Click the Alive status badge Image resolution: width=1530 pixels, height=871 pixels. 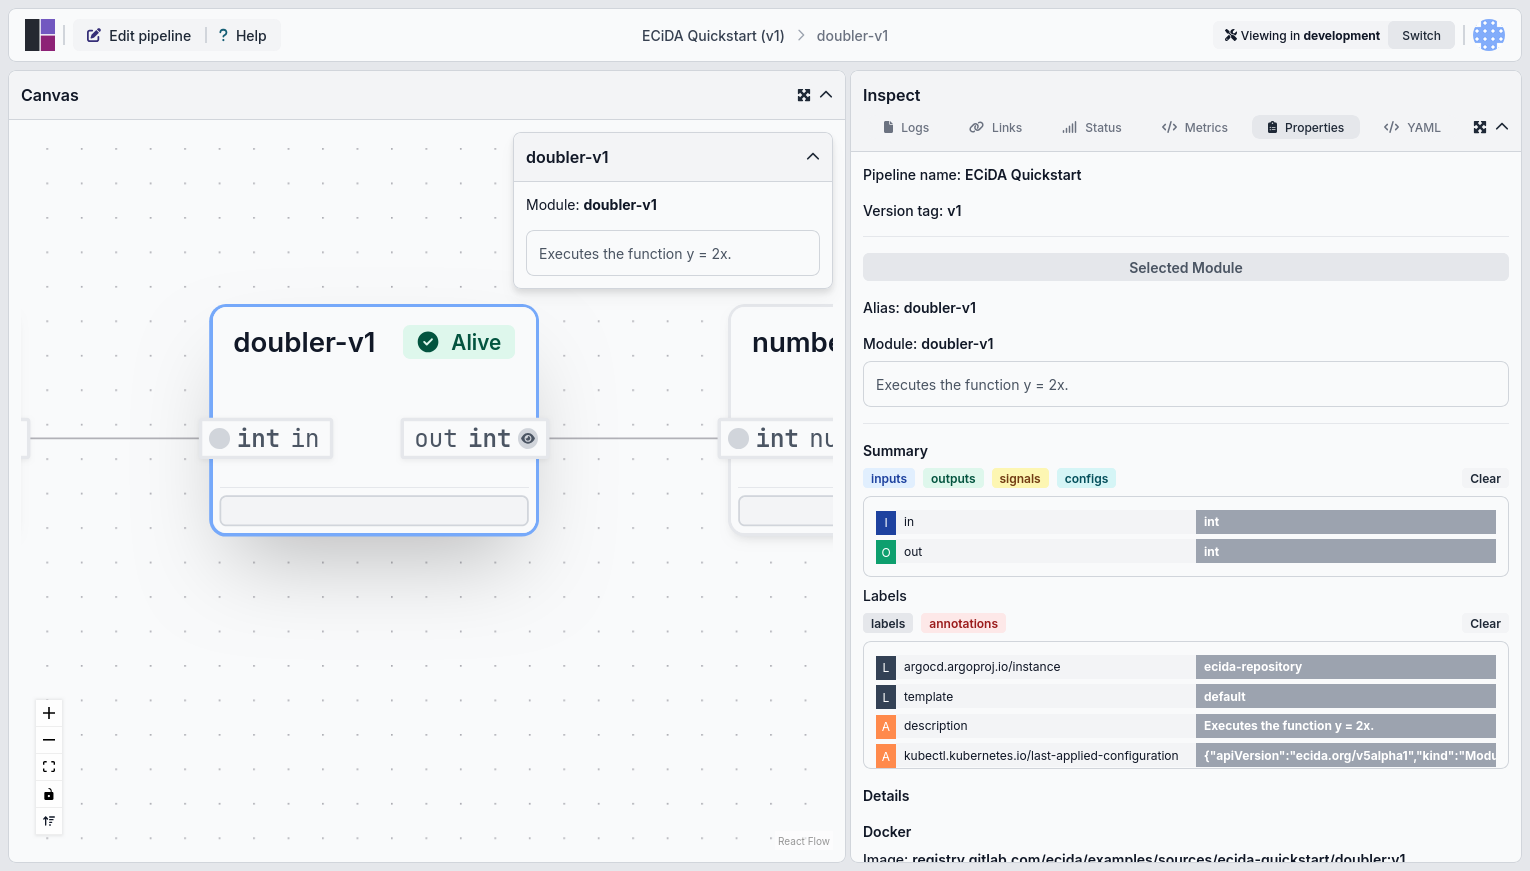(x=459, y=342)
